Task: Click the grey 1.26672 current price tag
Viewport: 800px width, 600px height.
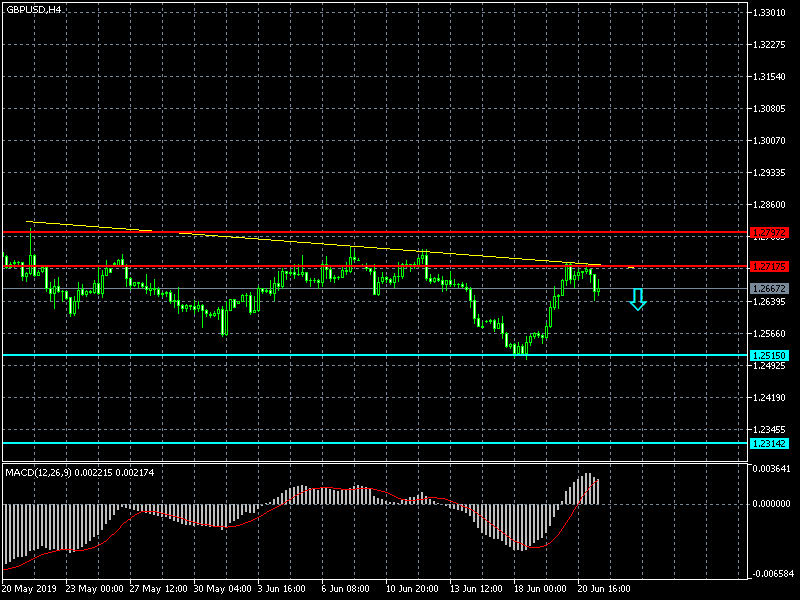Action: (x=769, y=289)
